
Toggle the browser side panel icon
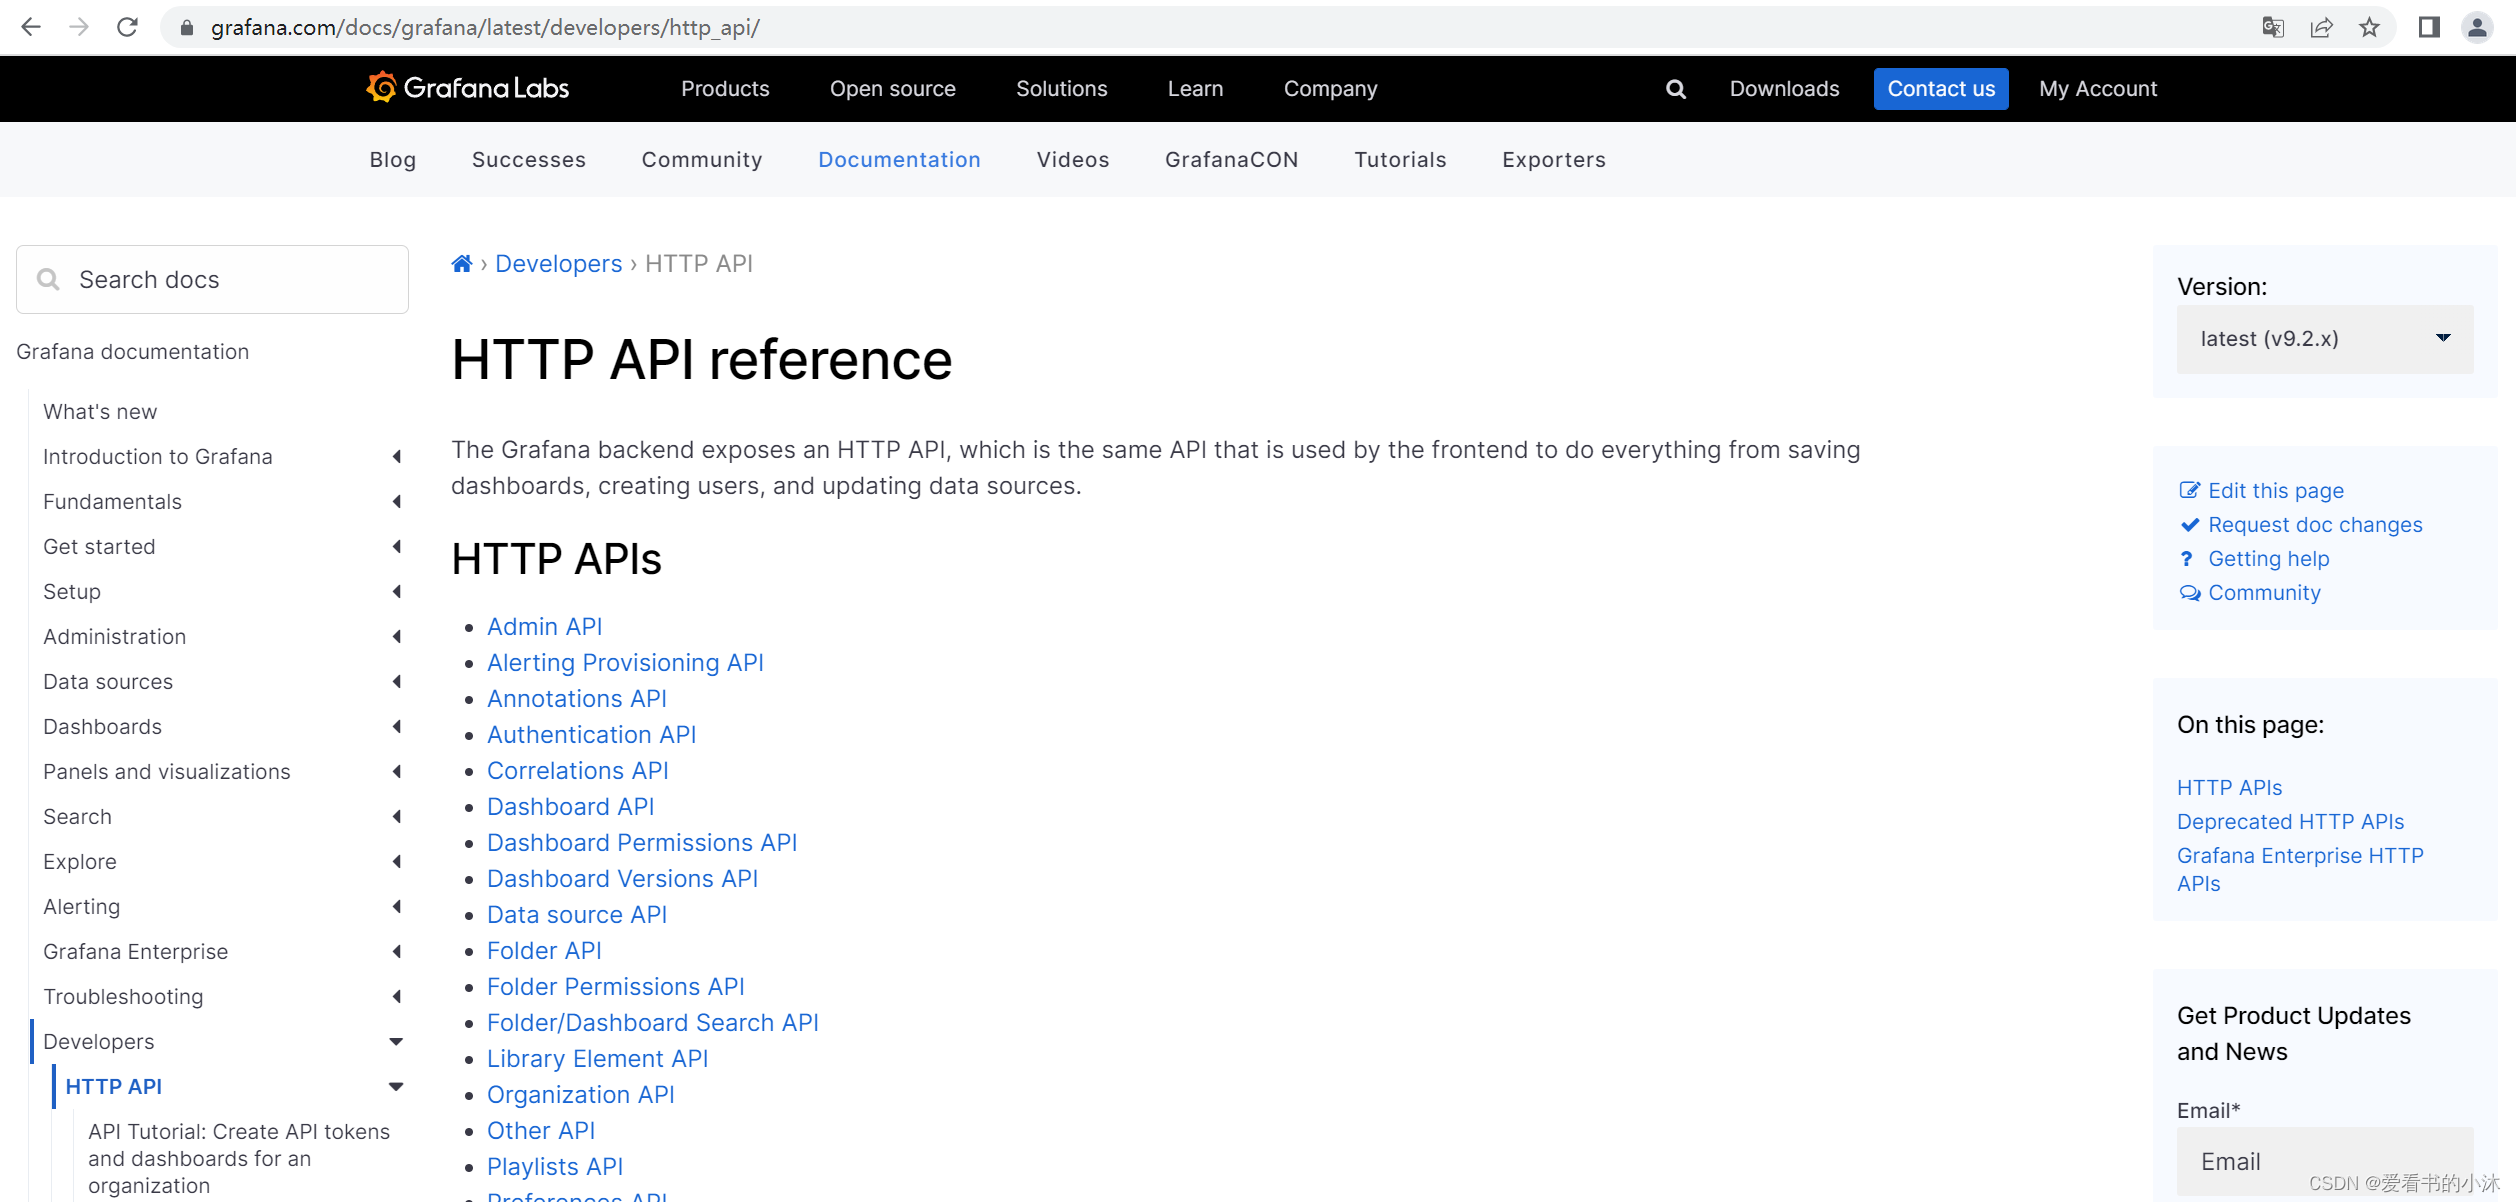pos(2429,27)
